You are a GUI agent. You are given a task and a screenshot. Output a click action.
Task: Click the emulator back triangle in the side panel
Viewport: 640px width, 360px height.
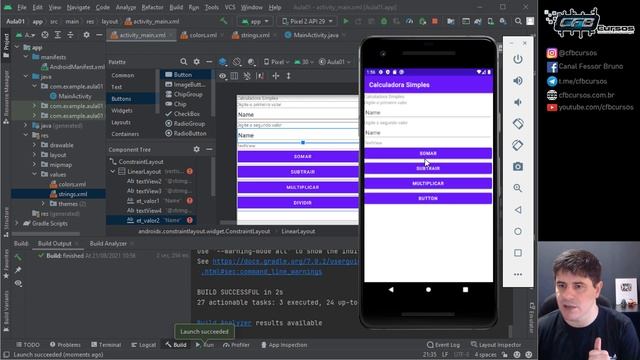tap(518, 210)
